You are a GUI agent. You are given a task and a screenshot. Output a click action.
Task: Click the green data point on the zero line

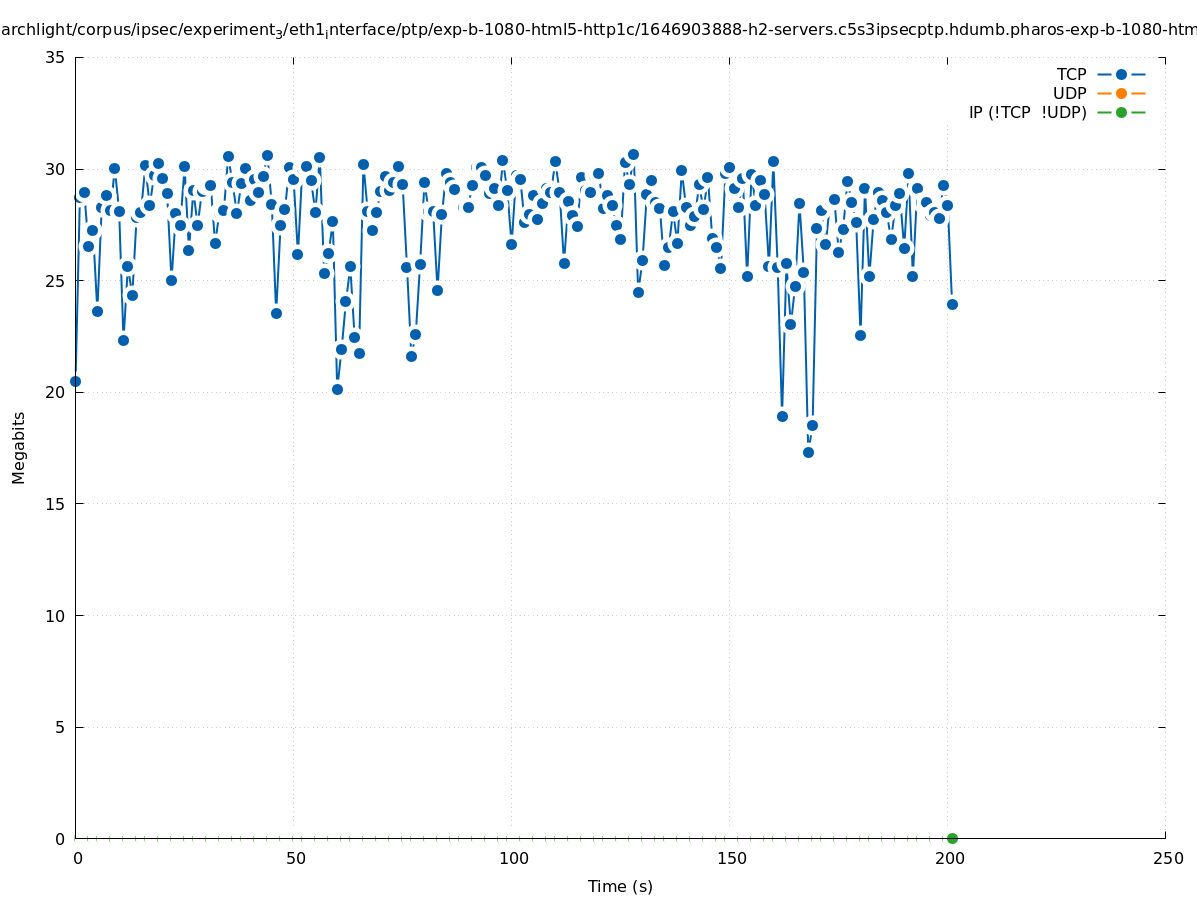point(952,838)
